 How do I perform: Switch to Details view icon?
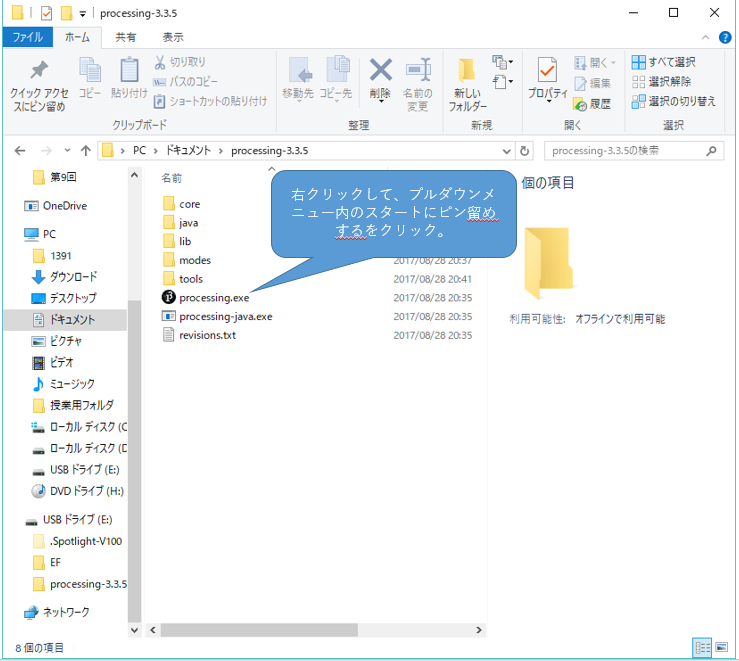click(702, 648)
